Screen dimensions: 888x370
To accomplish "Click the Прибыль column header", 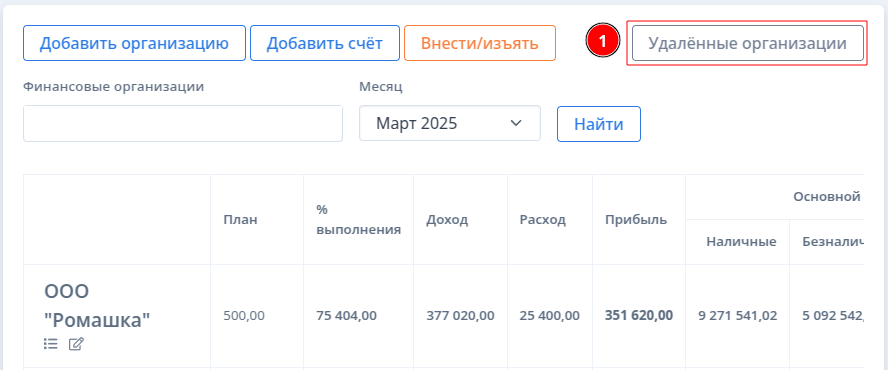I will [x=636, y=220].
